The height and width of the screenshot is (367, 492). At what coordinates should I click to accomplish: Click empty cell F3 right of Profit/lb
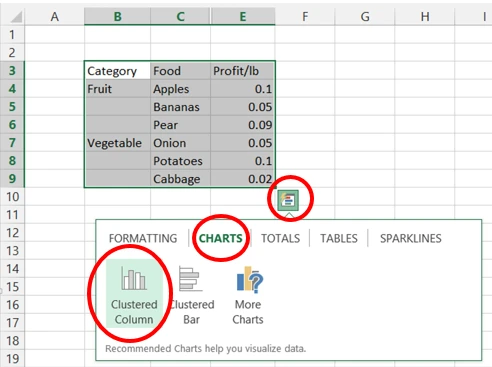pyautogui.click(x=305, y=71)
